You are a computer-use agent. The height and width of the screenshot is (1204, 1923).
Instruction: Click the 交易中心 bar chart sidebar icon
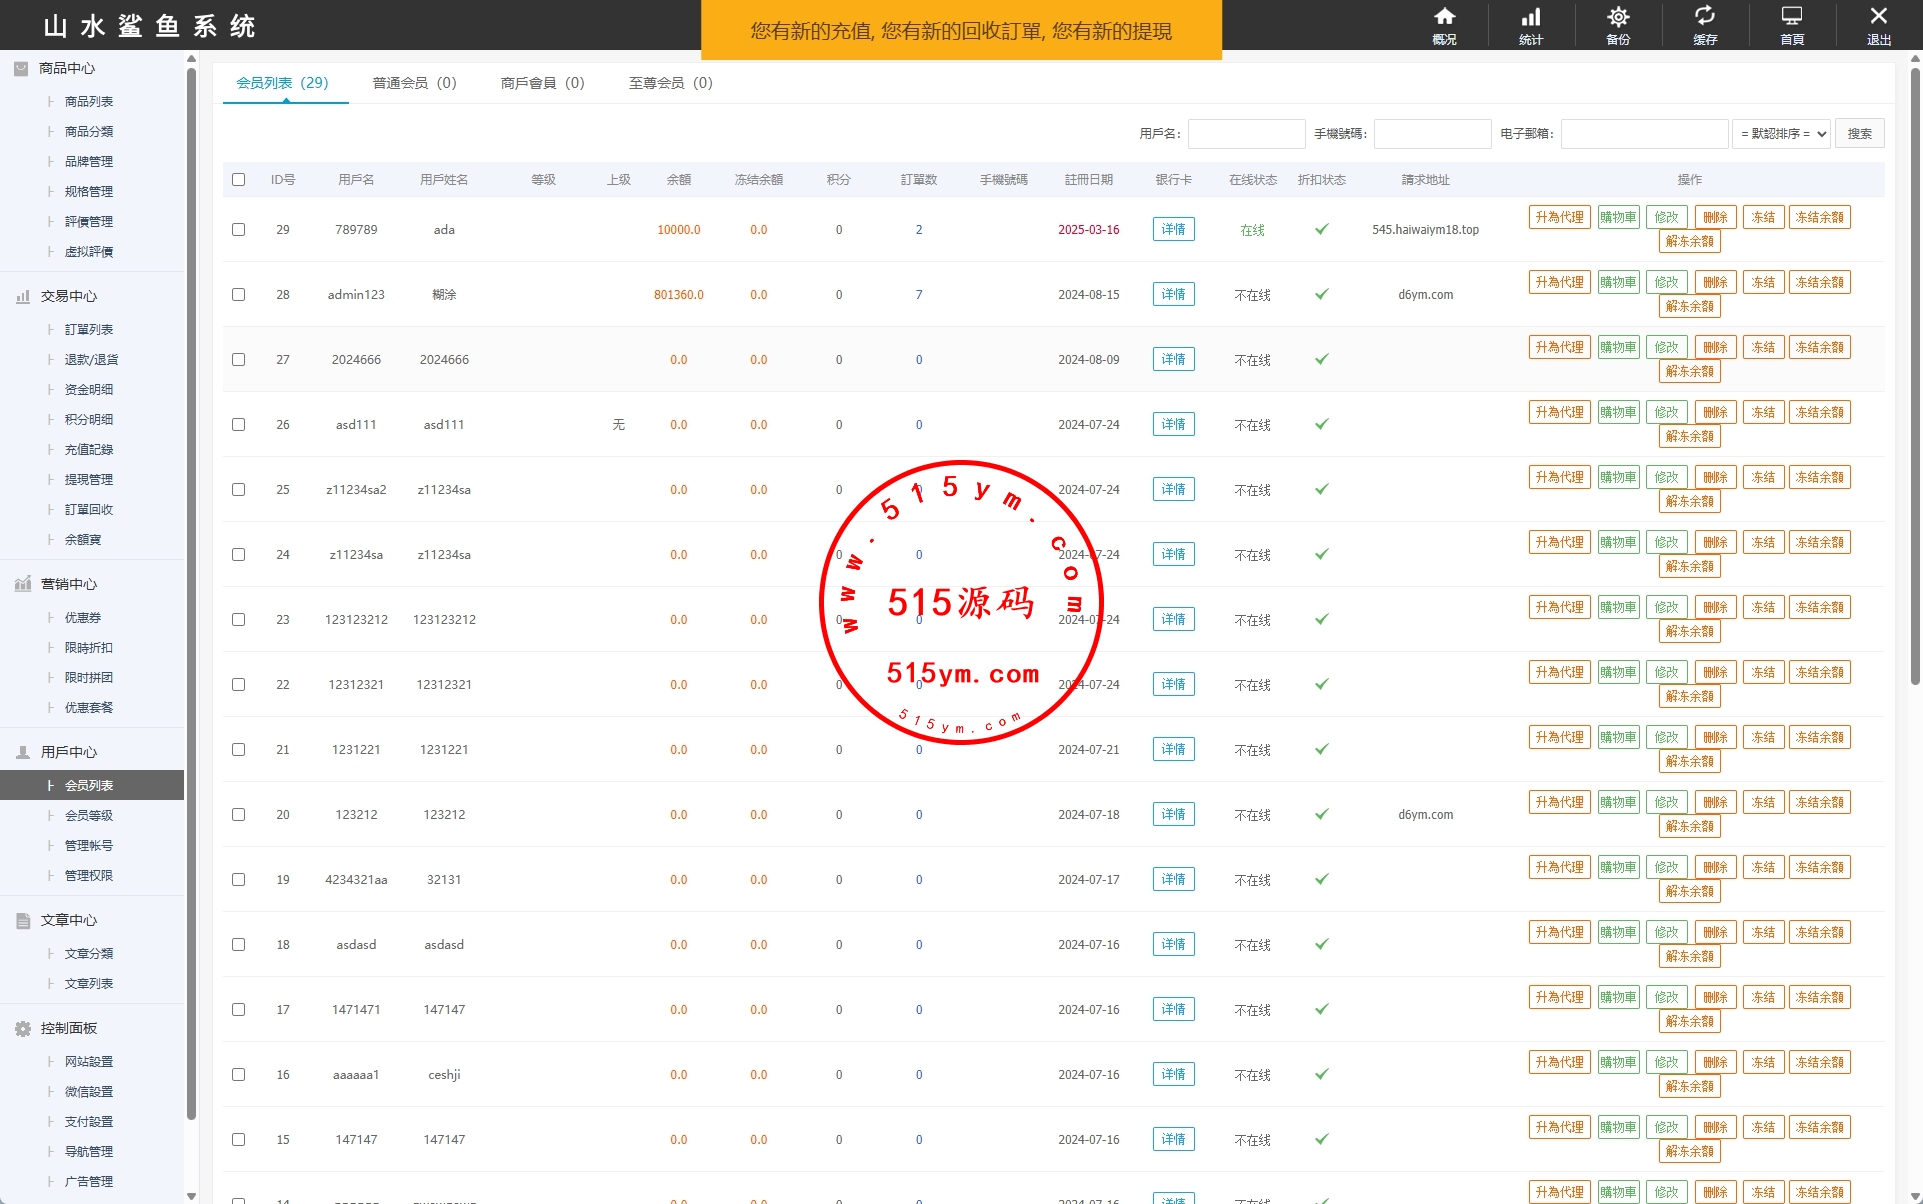pos(23,296)
